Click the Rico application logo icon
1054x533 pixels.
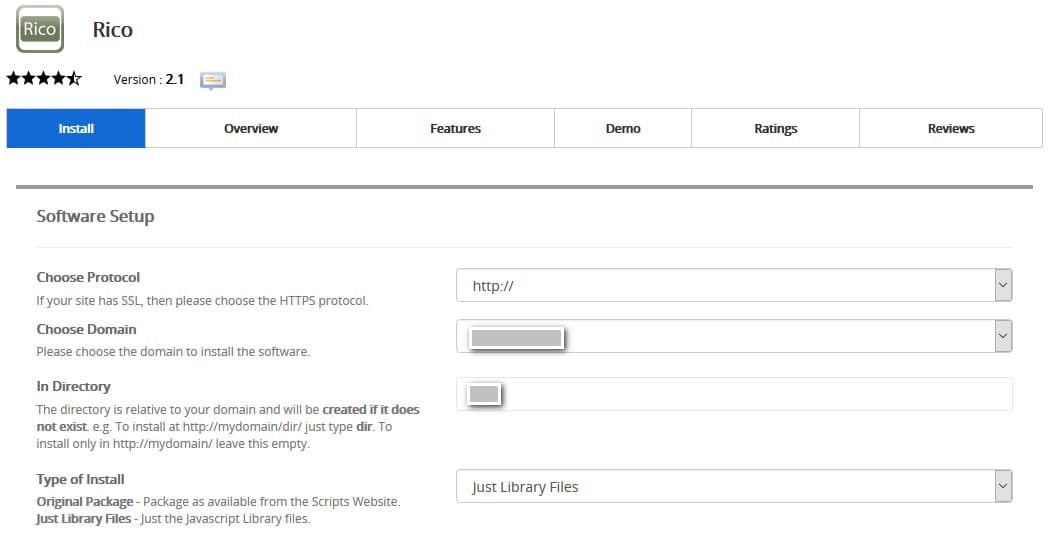40,29
